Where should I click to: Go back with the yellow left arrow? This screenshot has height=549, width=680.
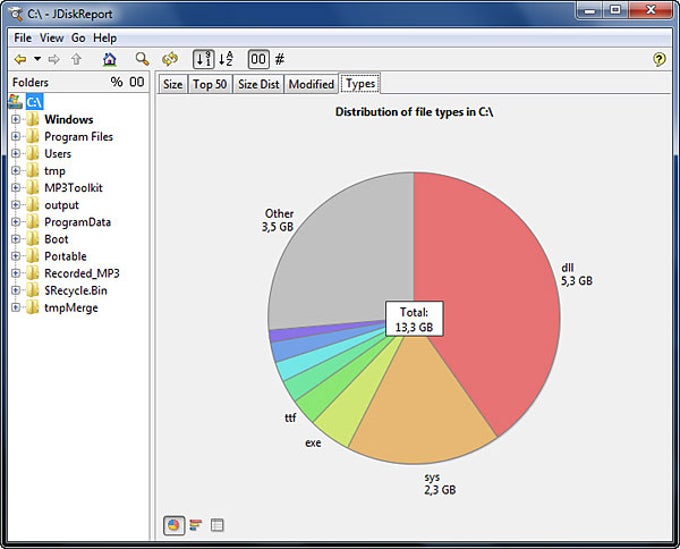pyautogui.click(x=20, y=59)
